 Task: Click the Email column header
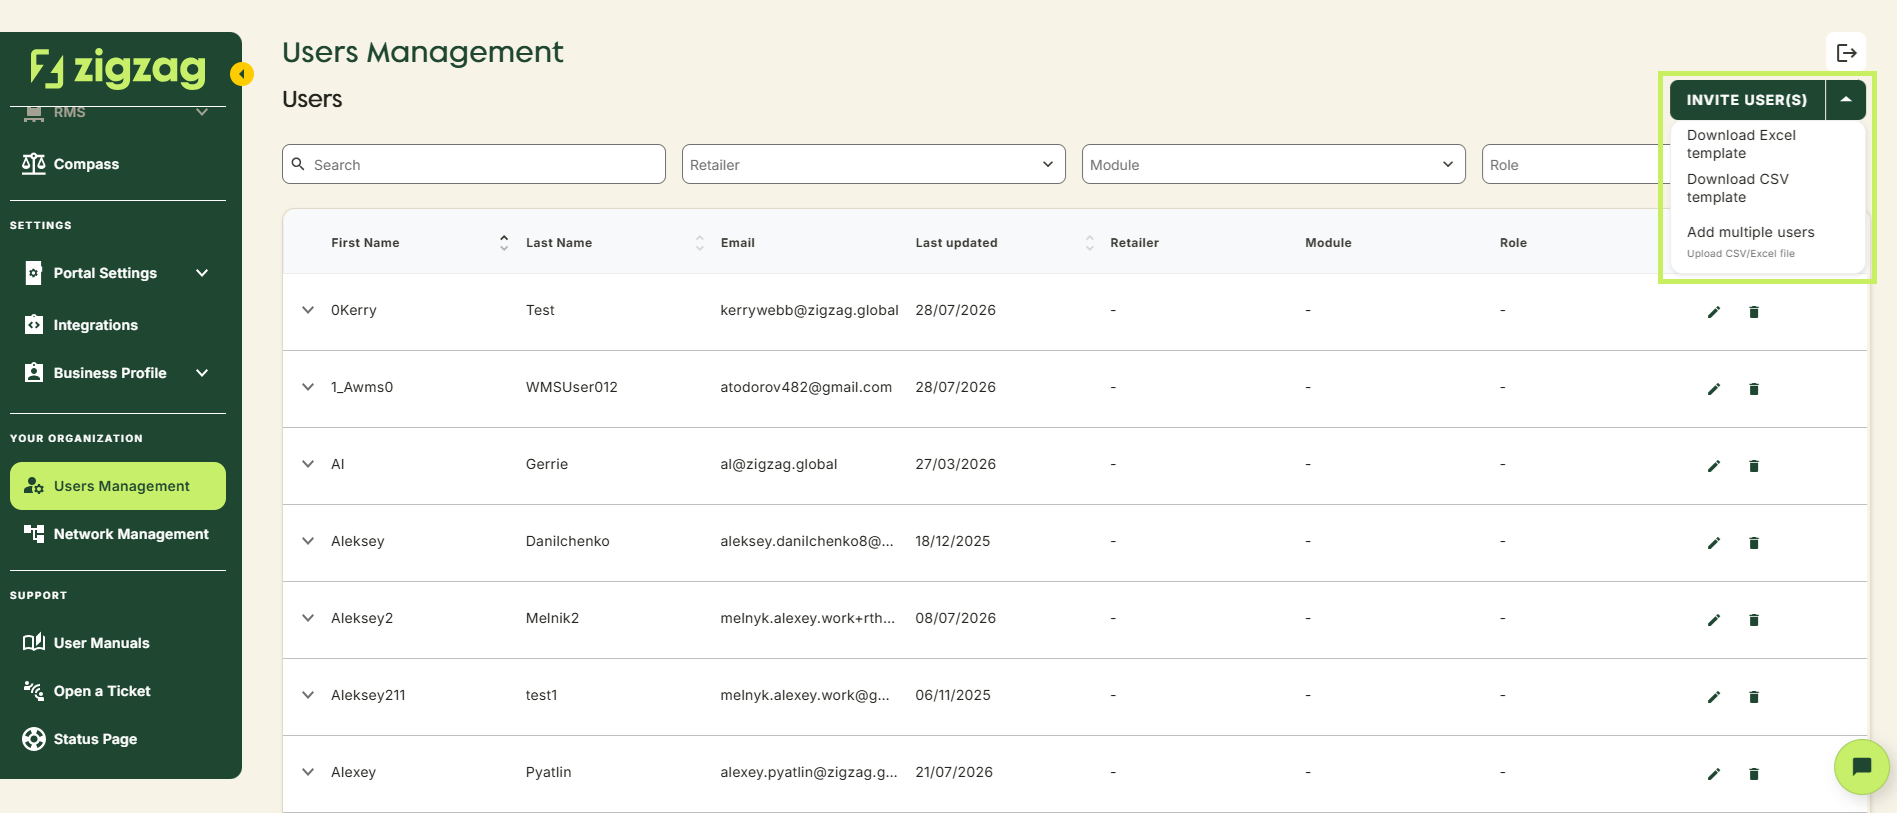[x=738, y=243]
